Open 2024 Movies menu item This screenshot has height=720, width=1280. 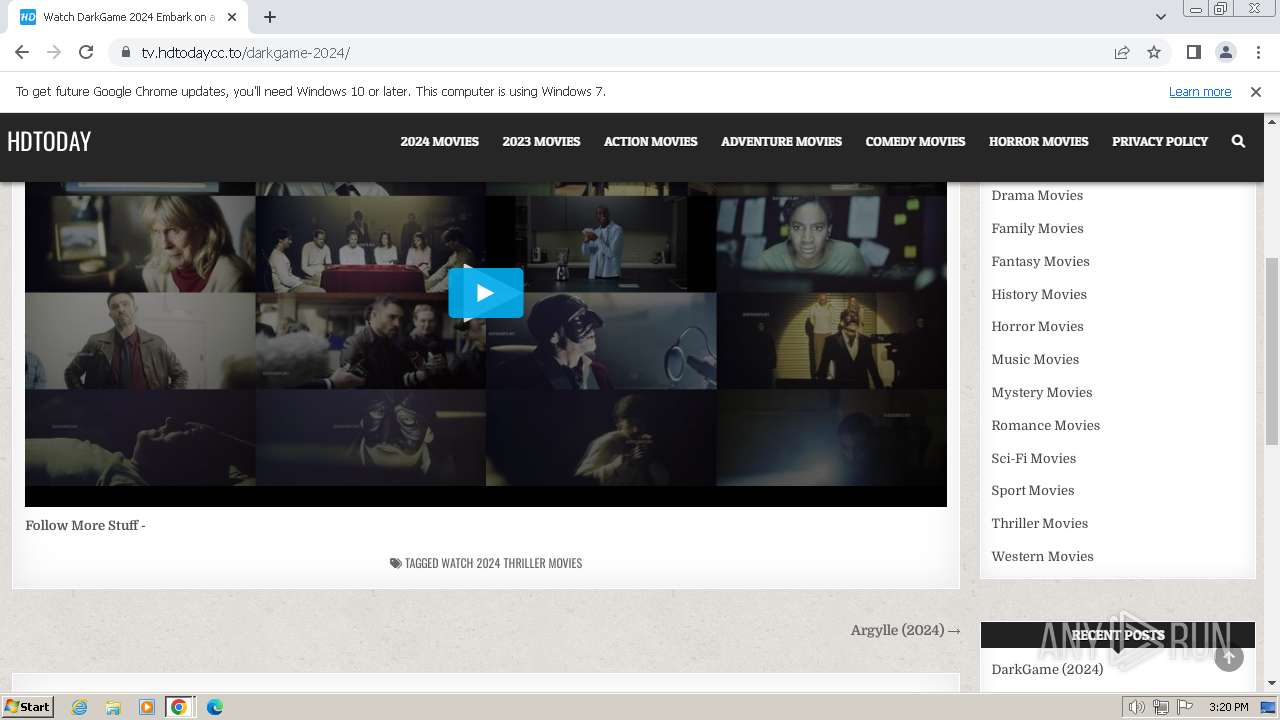(x=439, y=141)
